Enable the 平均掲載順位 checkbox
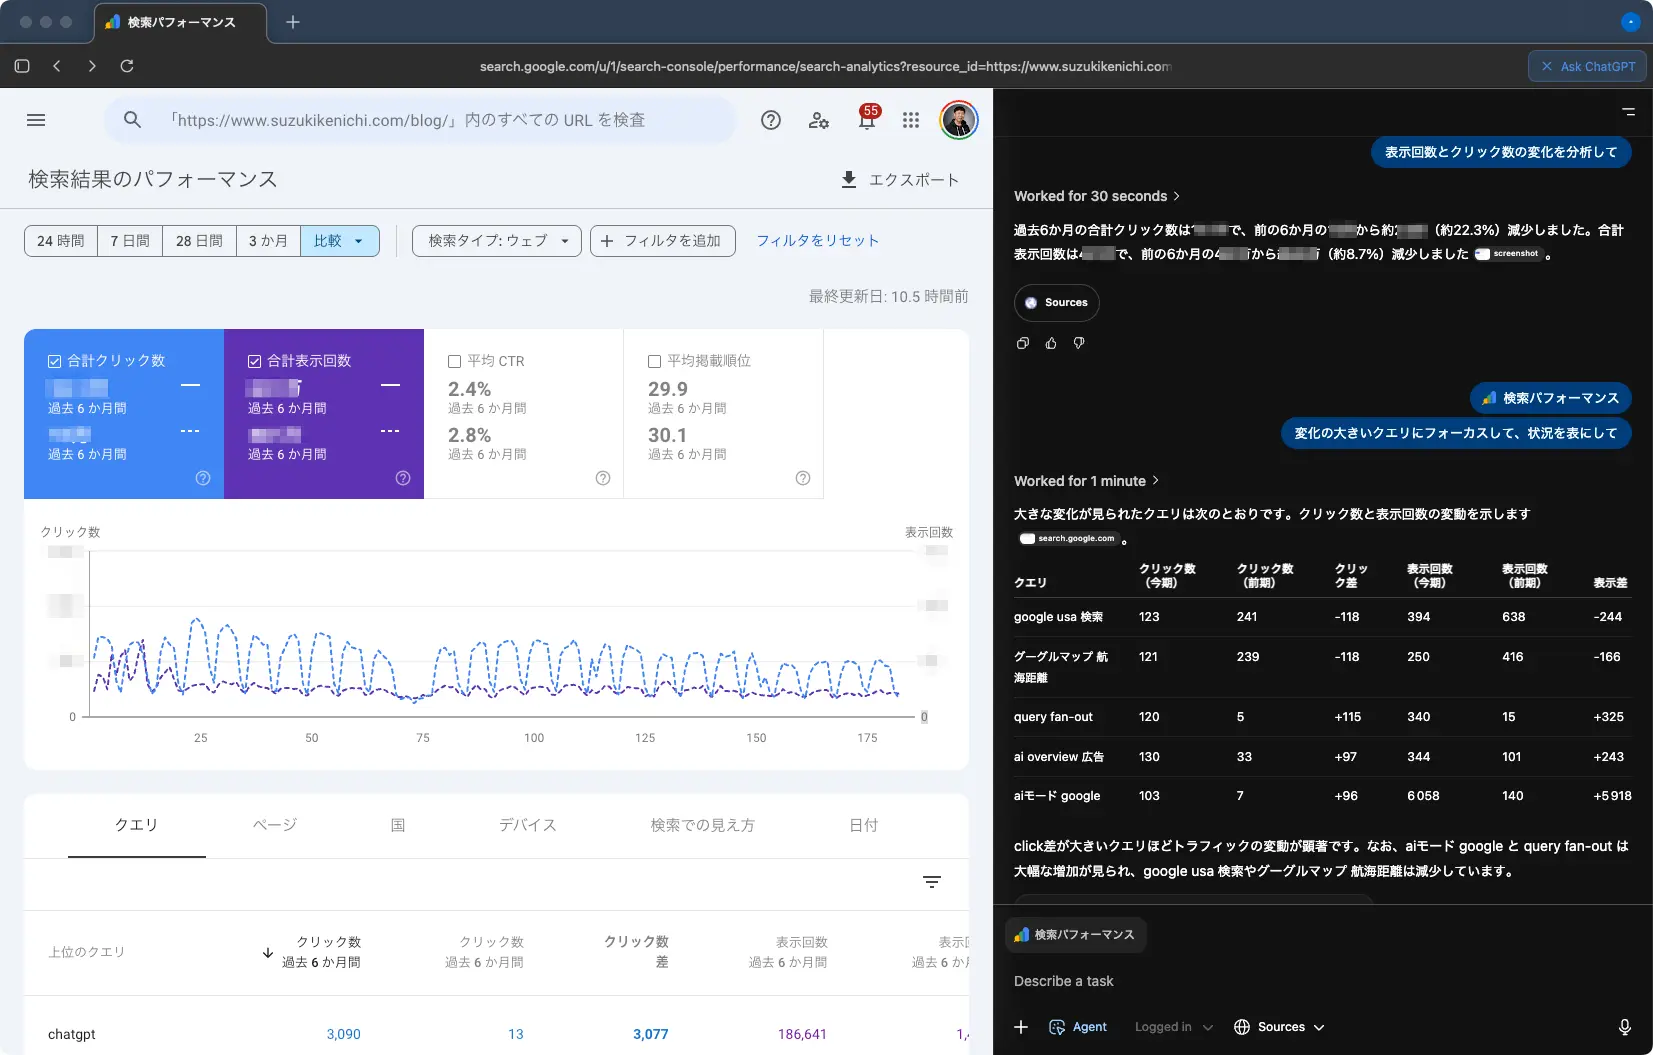This screenshot has width=1653, height=1055. click(x=655, y=361)
